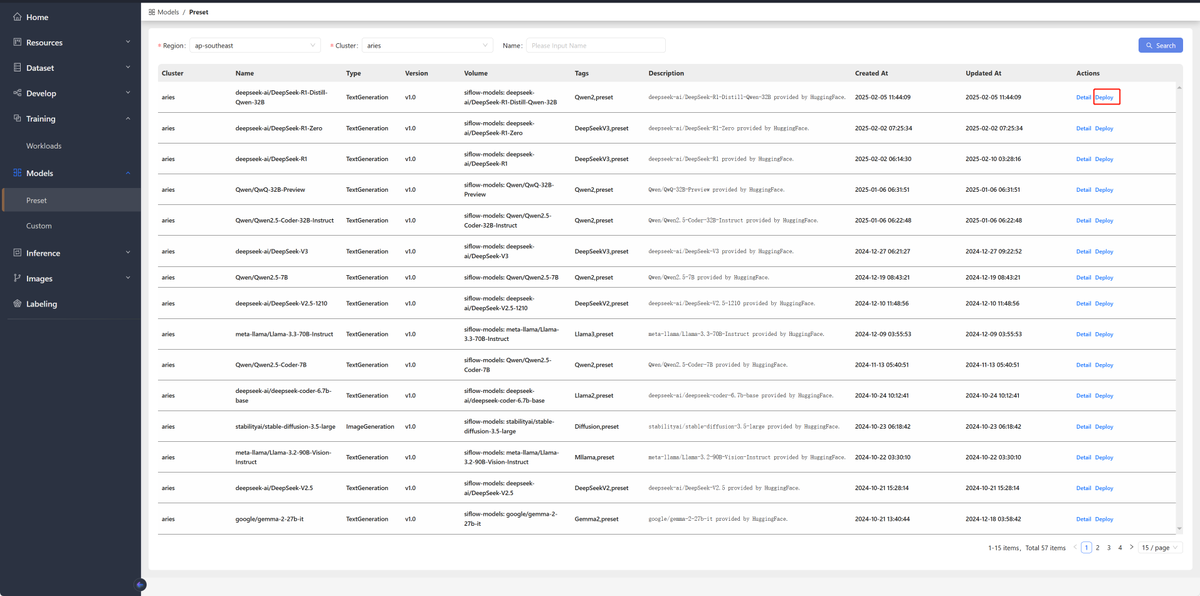Go to next page with right arrow
Image resolution: width=1200 pixels, height=596 pixels.
pyautogui.click(x=1132, y=548)
